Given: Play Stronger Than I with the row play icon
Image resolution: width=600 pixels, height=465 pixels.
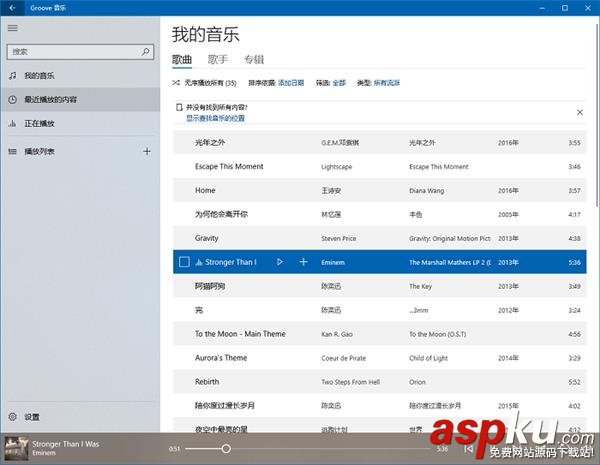Looking at the screenshot, I should 280,262.
